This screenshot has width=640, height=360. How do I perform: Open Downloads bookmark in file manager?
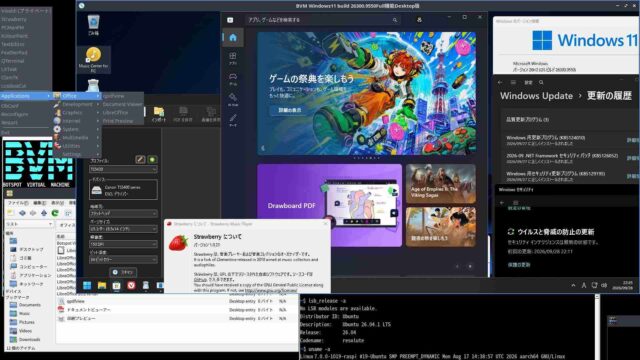click(25, 339)
